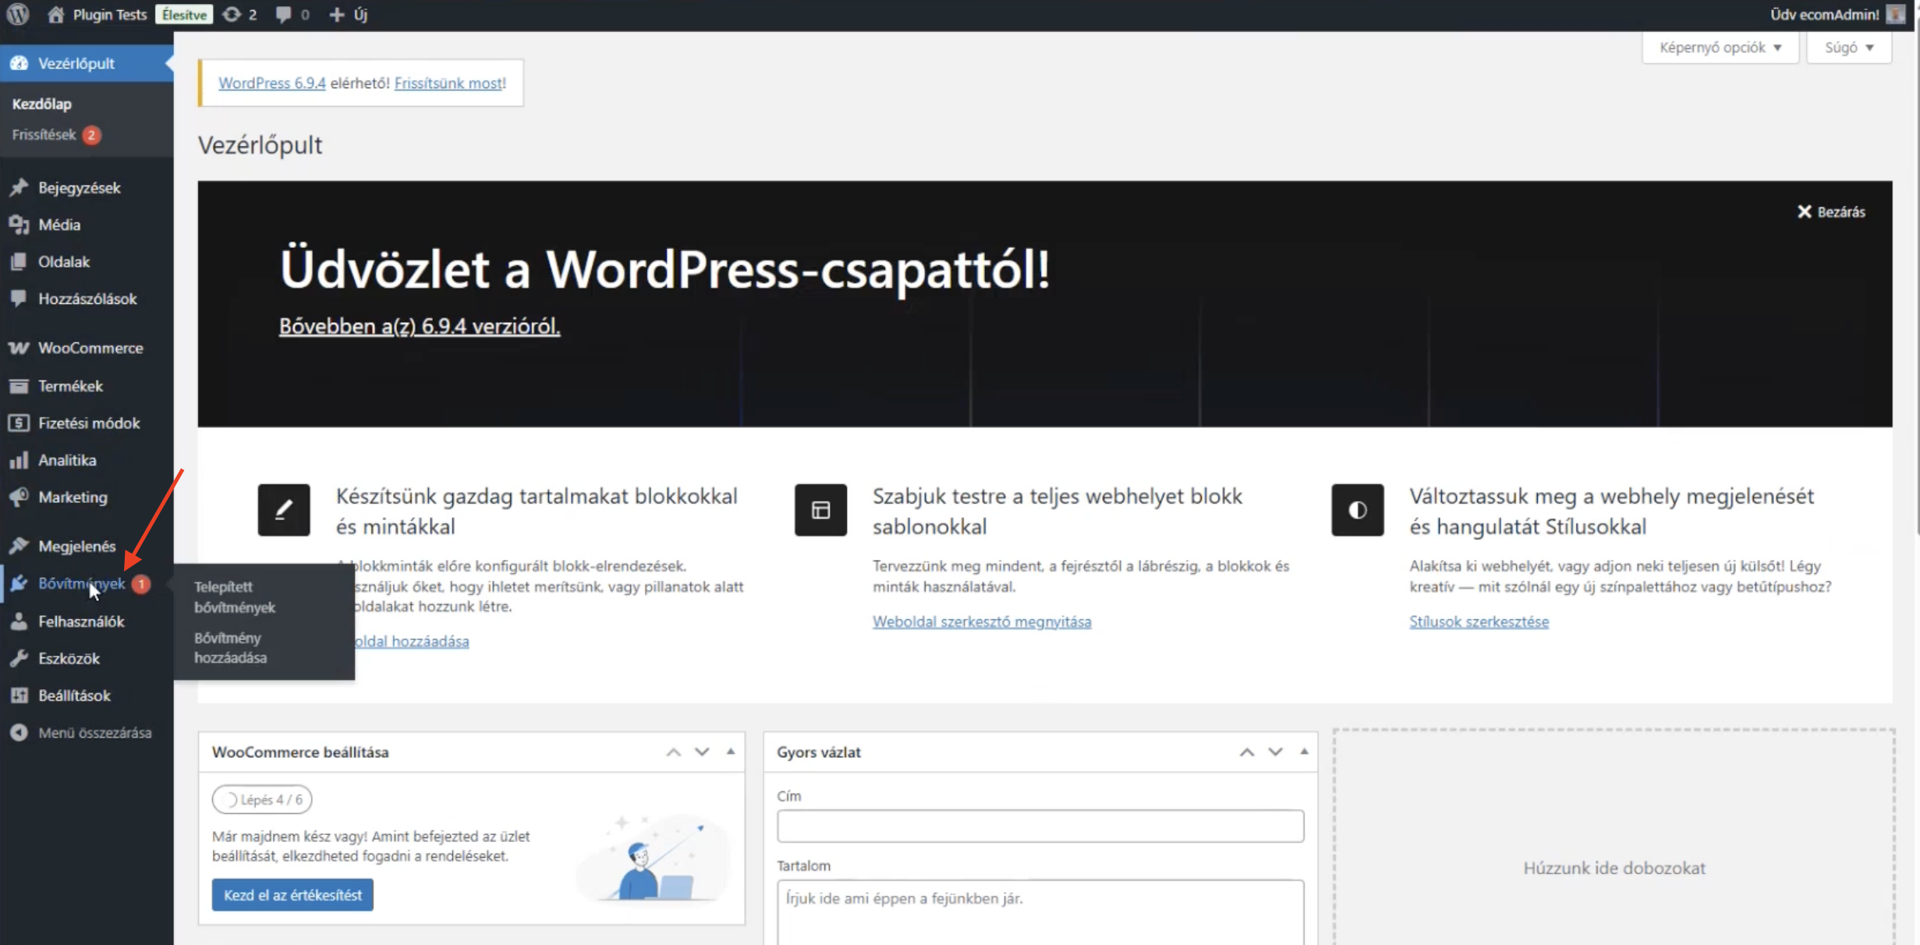Move Gyors vázlat box down
The image size is (1920, 945).
(1275, 752)
